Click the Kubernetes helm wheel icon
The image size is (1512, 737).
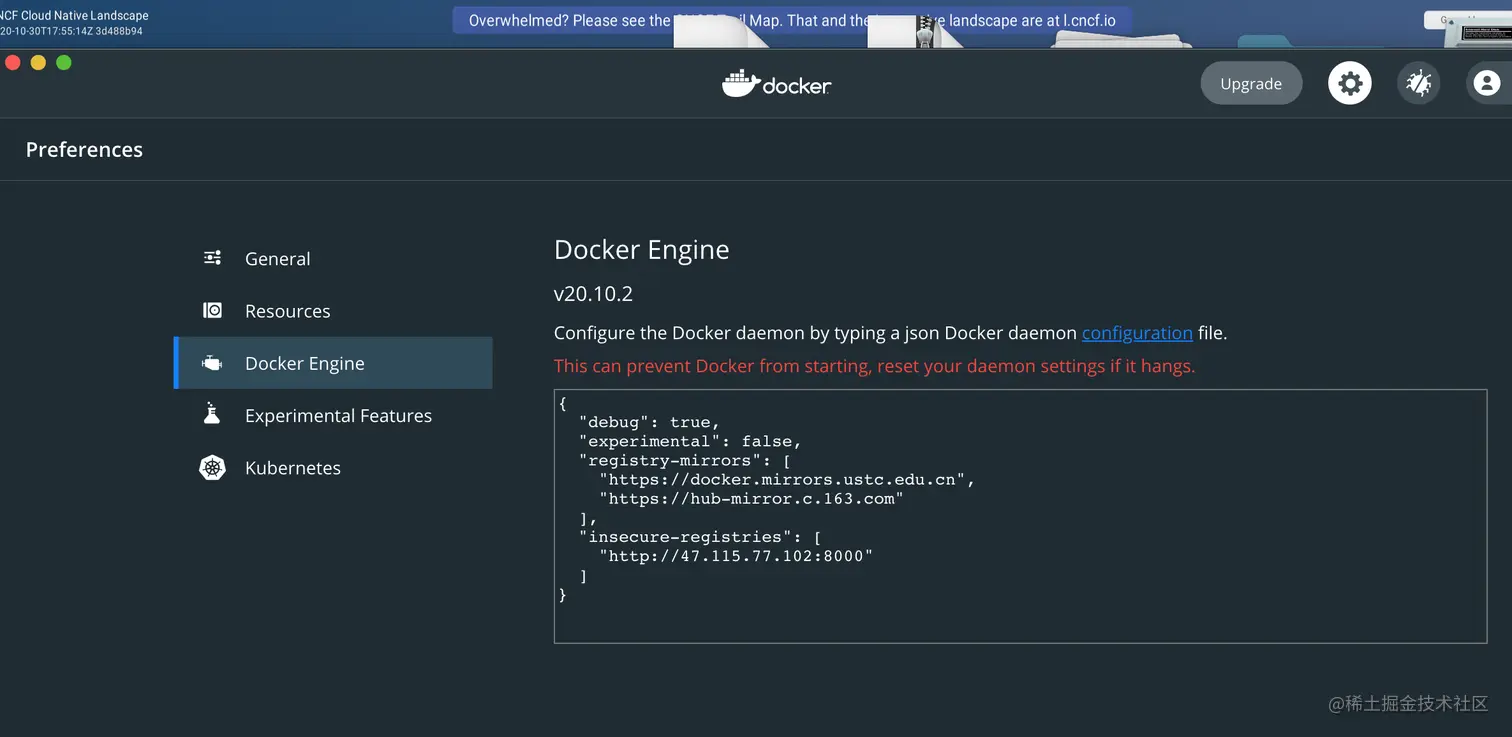(213, 467)
